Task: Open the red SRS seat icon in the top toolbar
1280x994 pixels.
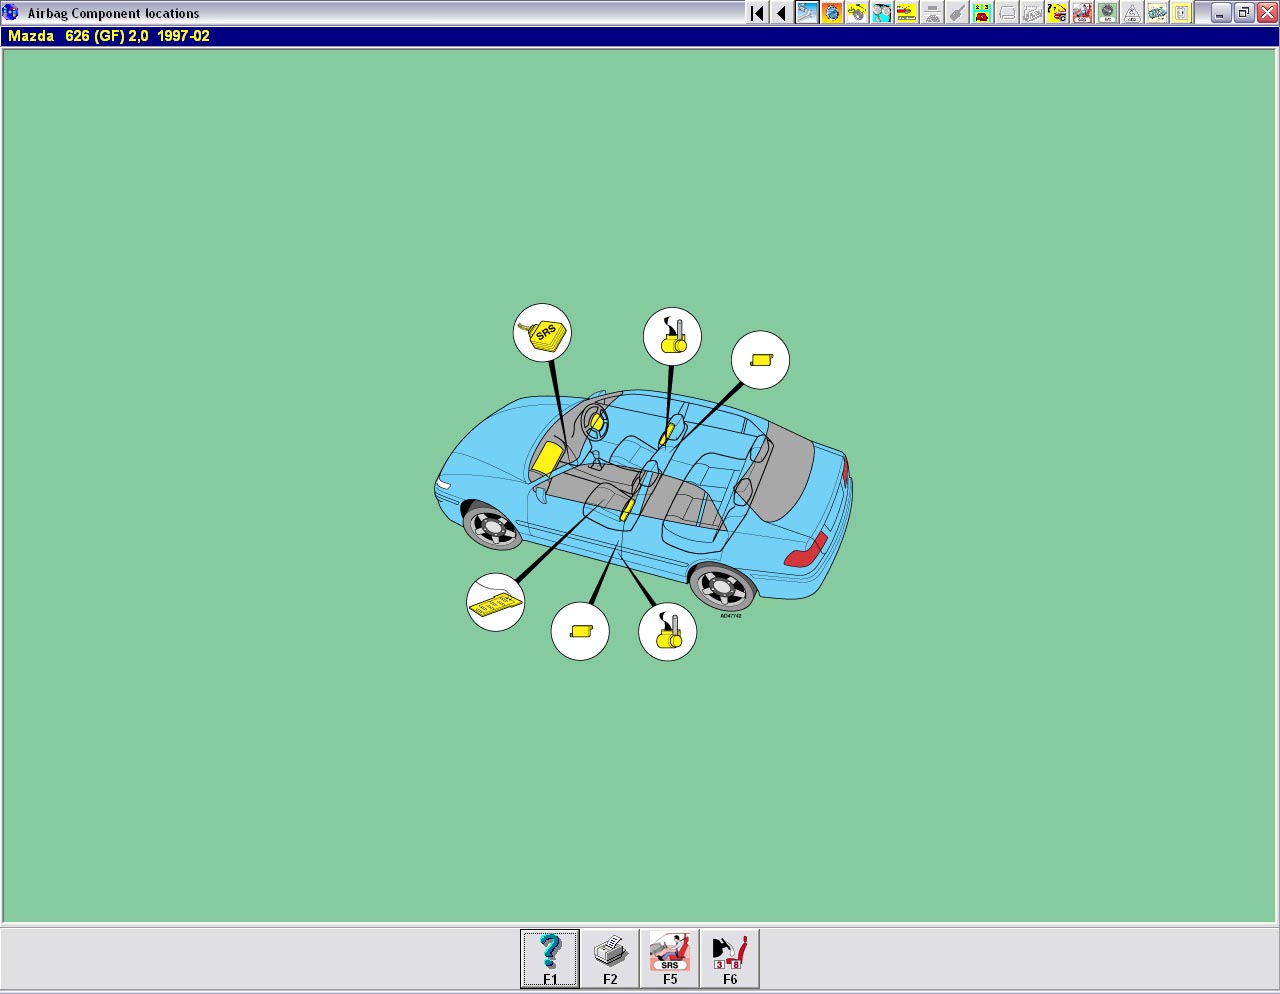Action: coord(1082,13)
